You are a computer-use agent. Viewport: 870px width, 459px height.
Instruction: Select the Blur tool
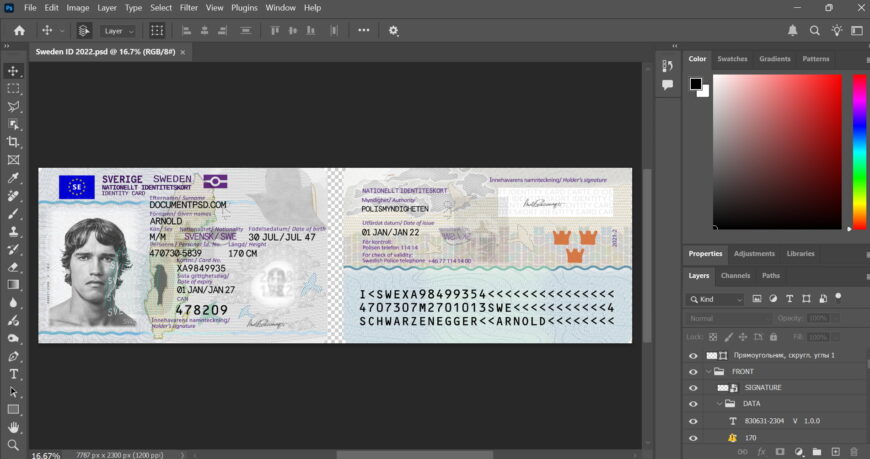coord(13,302)
